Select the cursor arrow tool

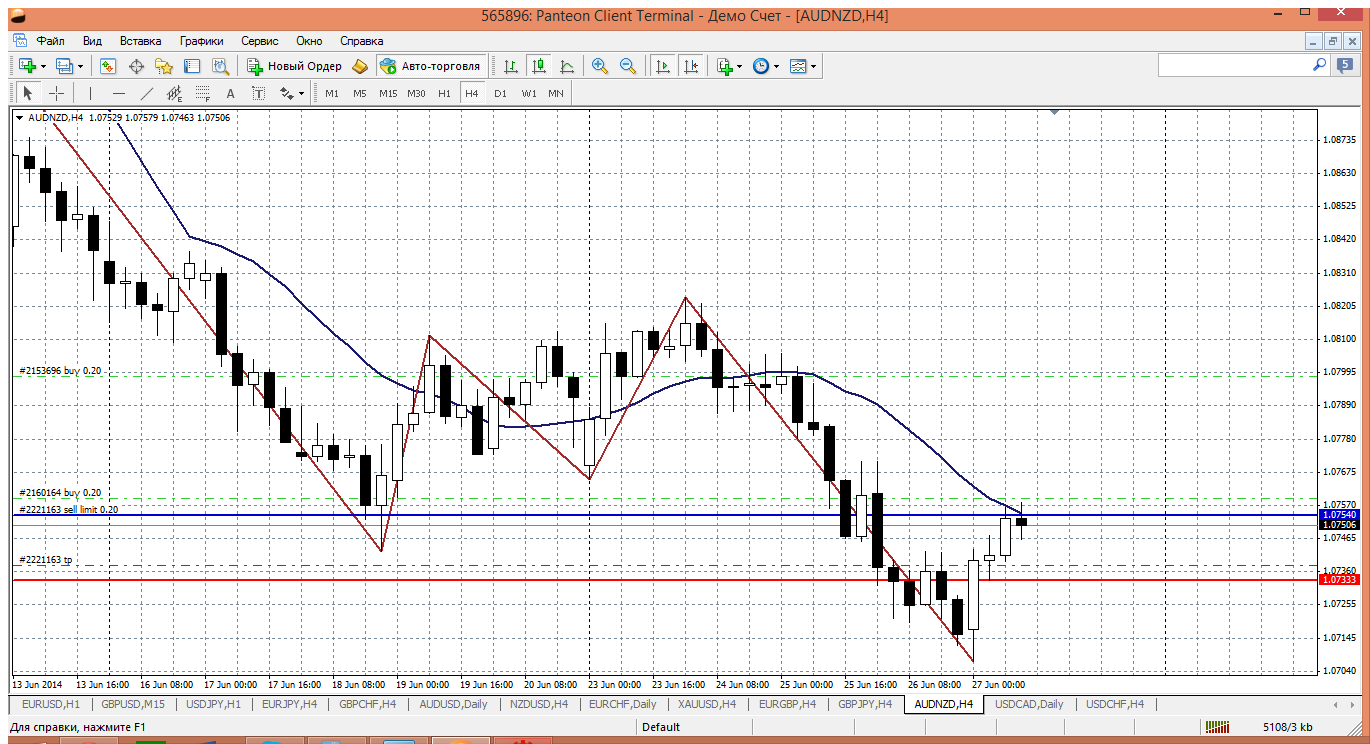coord(28,93)
